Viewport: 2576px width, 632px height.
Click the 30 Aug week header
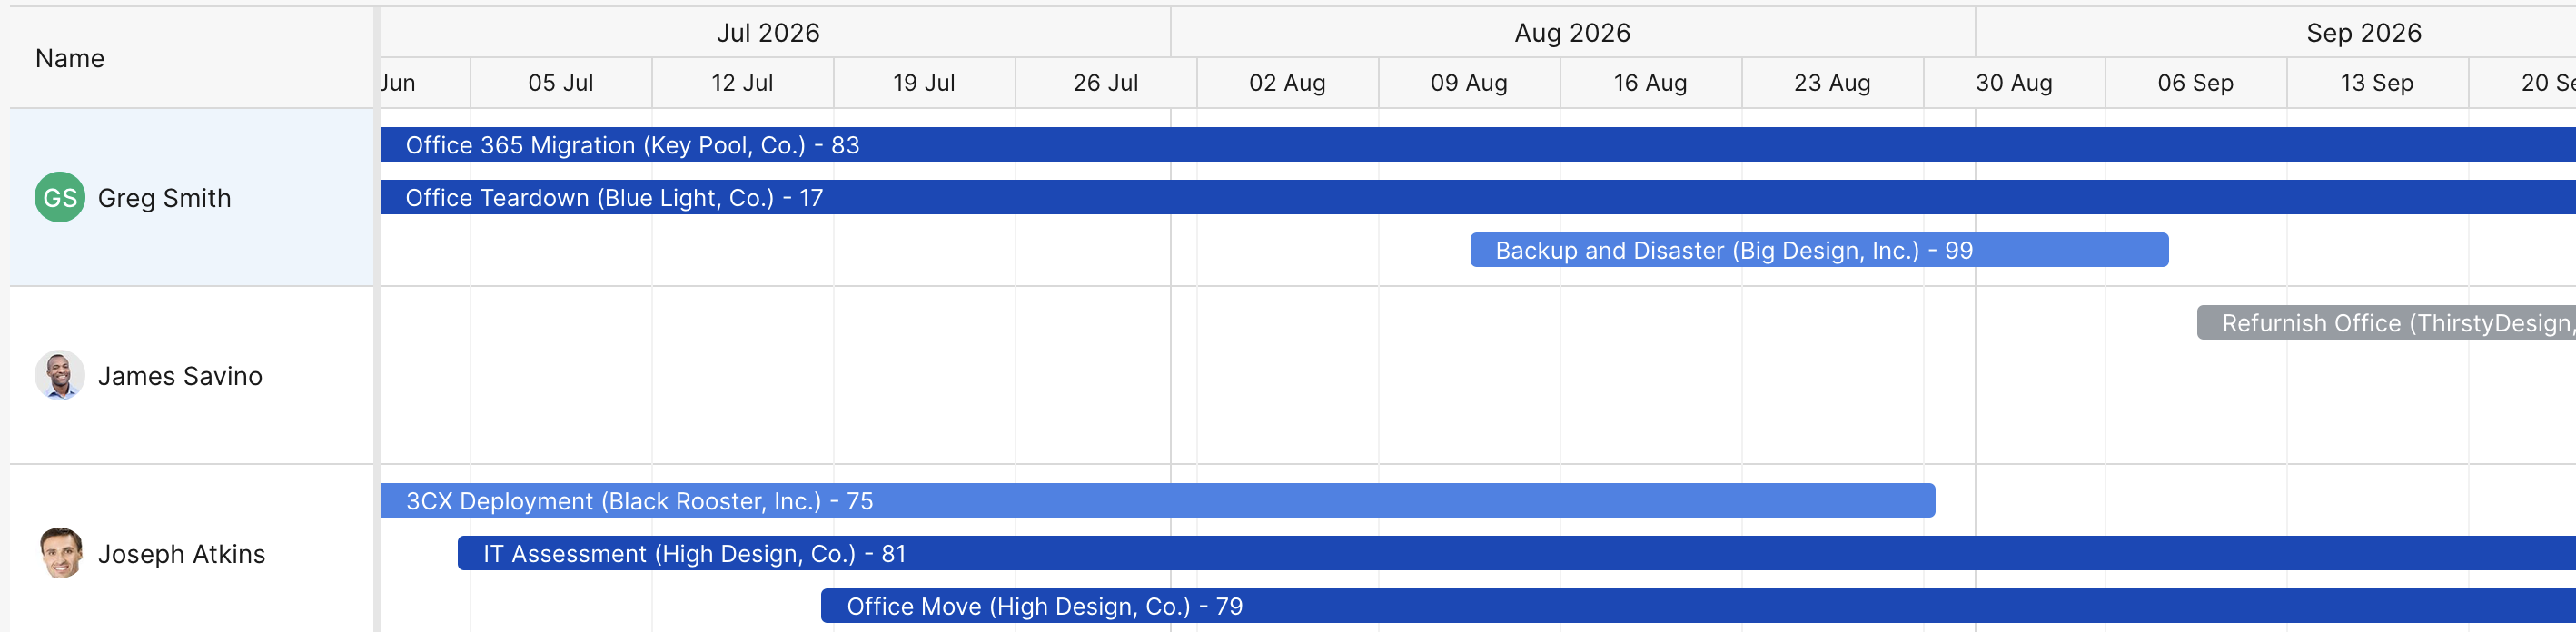pos(2014,83)
